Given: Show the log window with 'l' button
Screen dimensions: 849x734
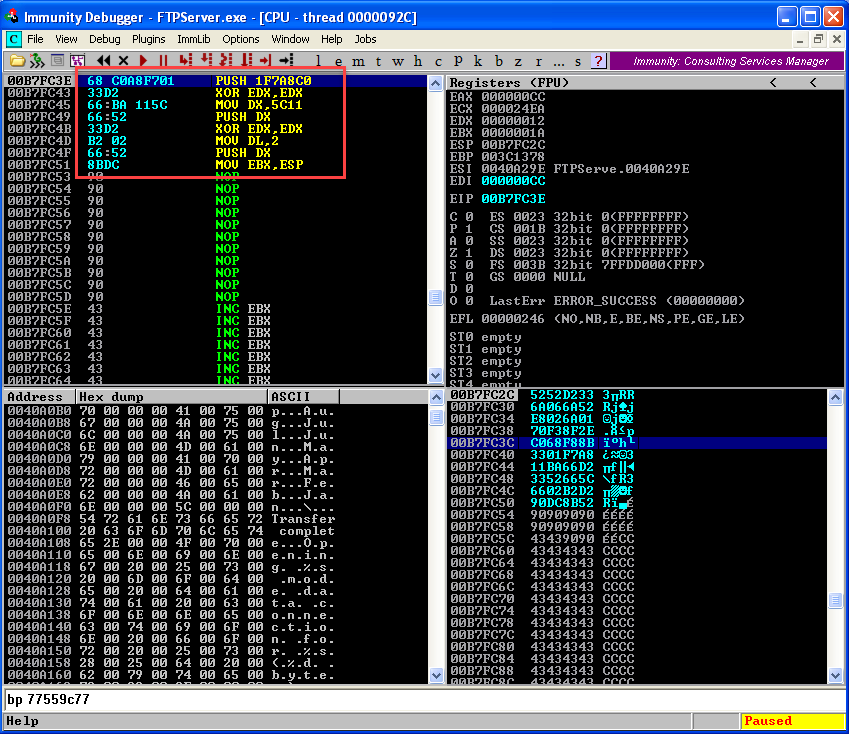Looking at the screenshot, I should [x=318, y=61].
